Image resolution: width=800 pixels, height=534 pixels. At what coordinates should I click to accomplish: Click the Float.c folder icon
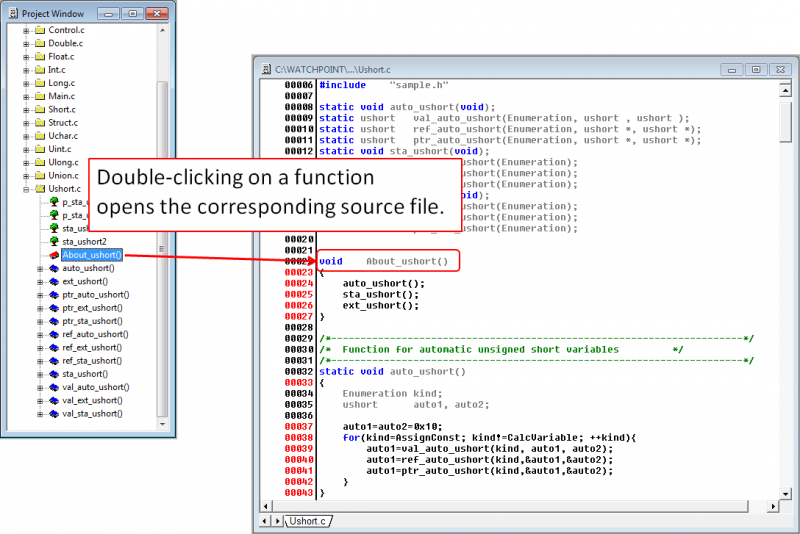(x=40, y=57)
